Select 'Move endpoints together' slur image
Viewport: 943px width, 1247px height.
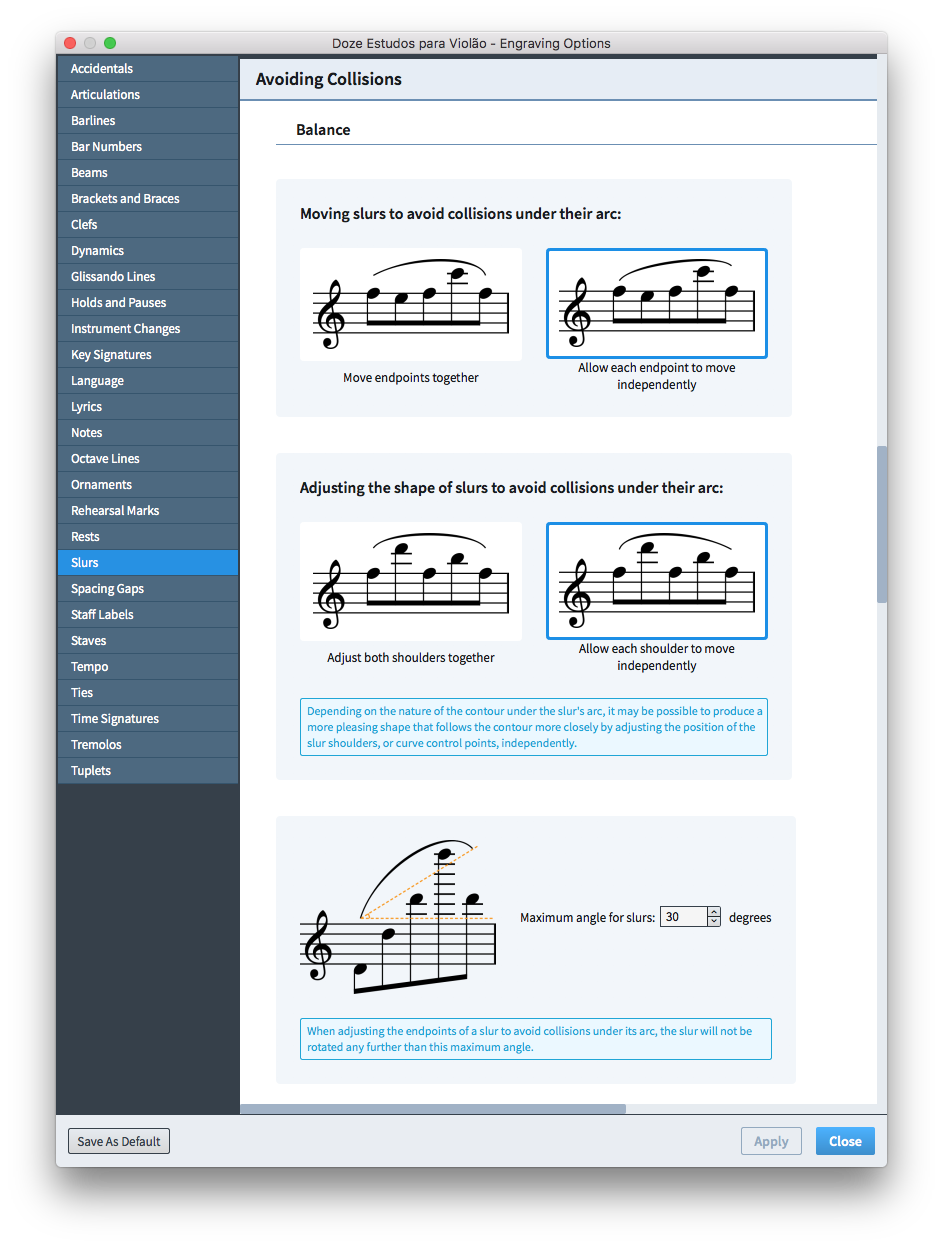[411, 304]
